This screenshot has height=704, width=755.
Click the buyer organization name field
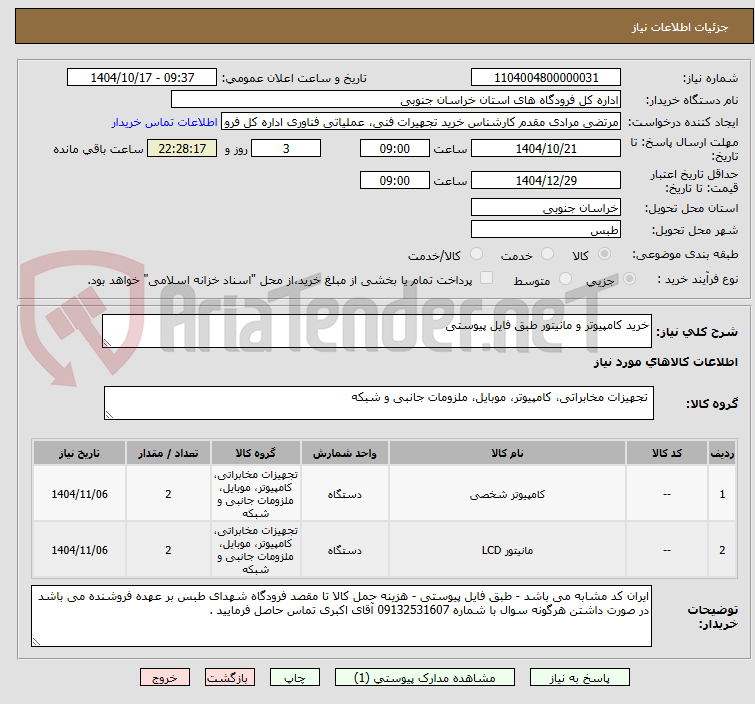tap(396, 100)
